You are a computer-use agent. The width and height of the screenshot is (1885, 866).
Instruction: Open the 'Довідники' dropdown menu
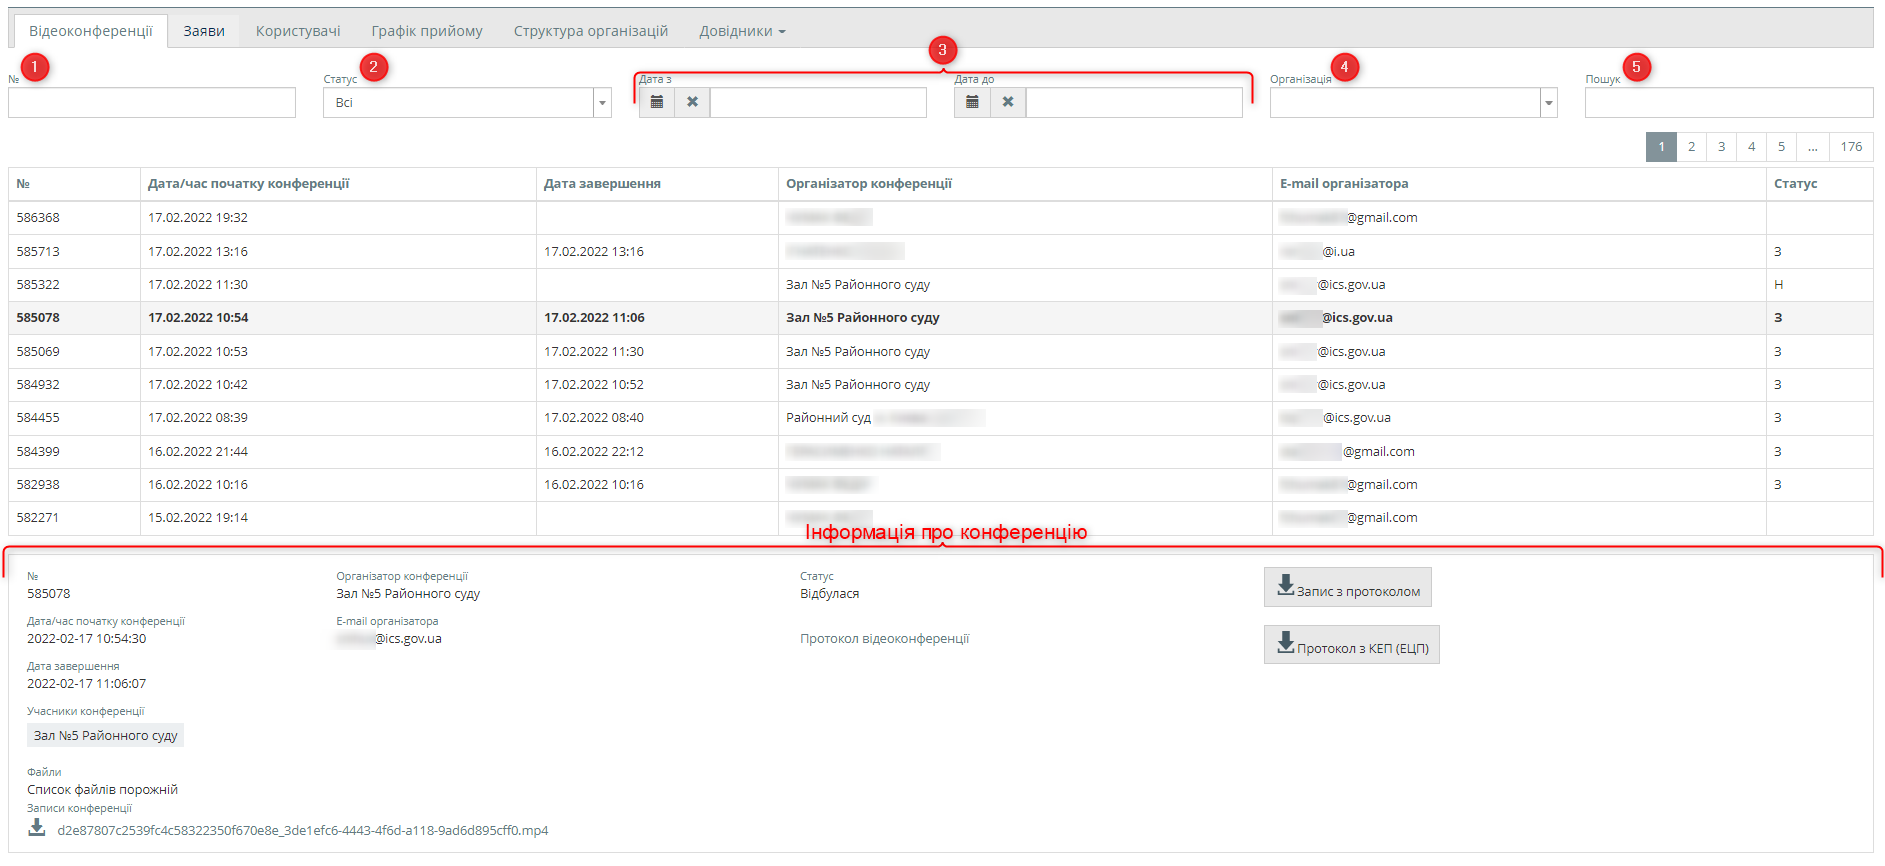[741, 31]
